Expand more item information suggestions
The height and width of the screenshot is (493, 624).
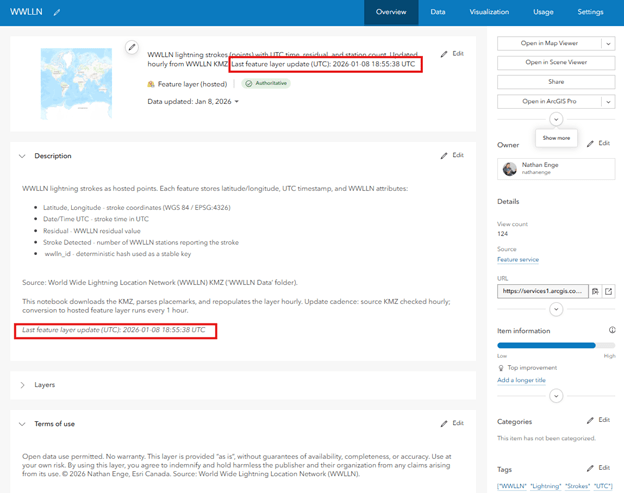point(556,396)
